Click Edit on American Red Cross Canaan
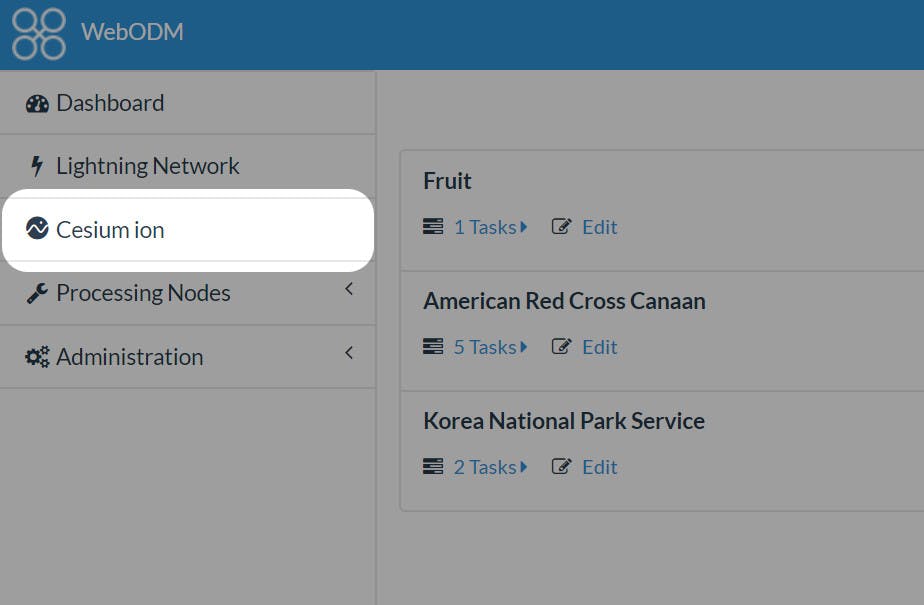This screenshot has width=924, height=605. (x=599, y=346)
